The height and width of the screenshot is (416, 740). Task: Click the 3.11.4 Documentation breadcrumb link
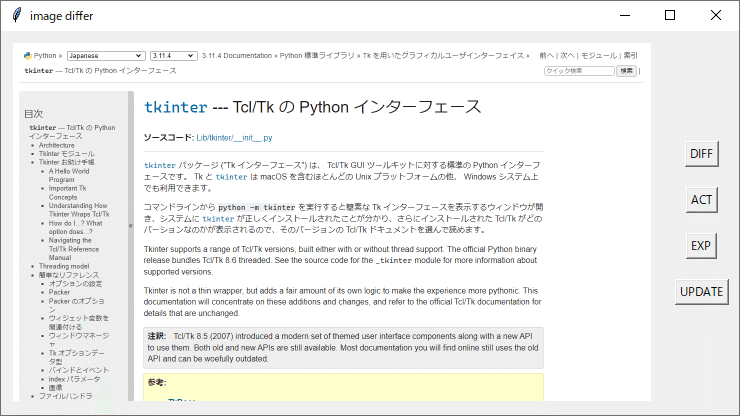click(x=236, y=56)
